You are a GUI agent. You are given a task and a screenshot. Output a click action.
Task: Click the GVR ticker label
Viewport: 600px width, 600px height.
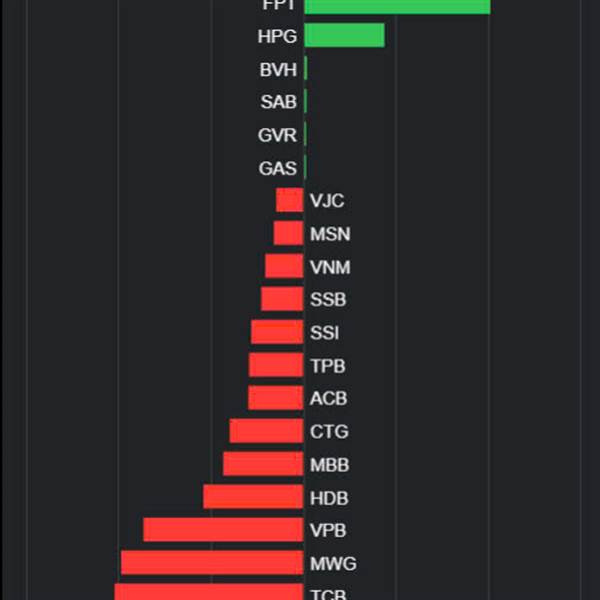277,135
